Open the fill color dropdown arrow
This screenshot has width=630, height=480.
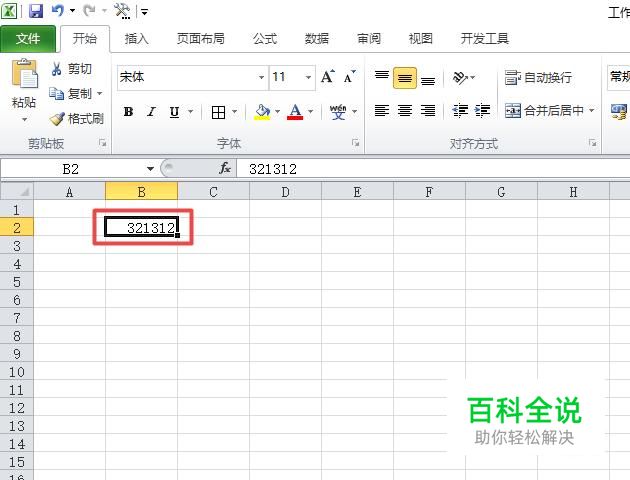click(278, 112)
